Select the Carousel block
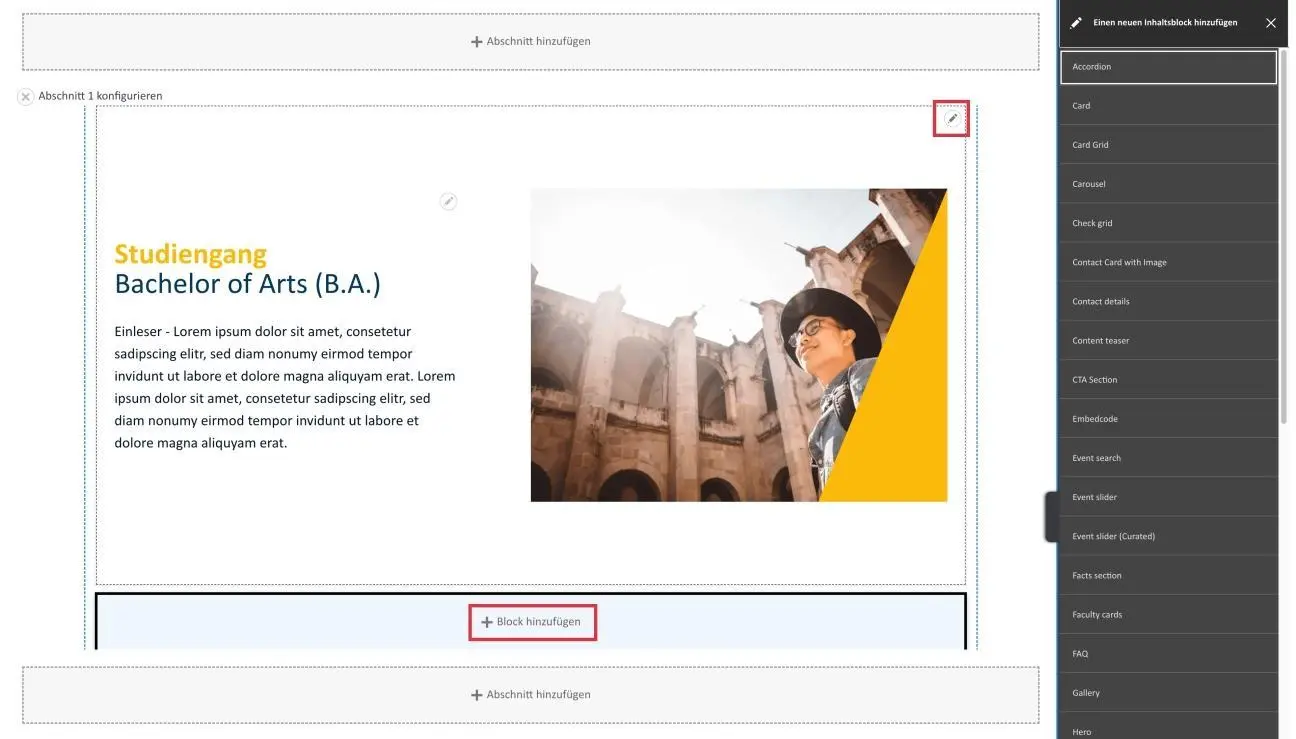 click(1167, 184)
